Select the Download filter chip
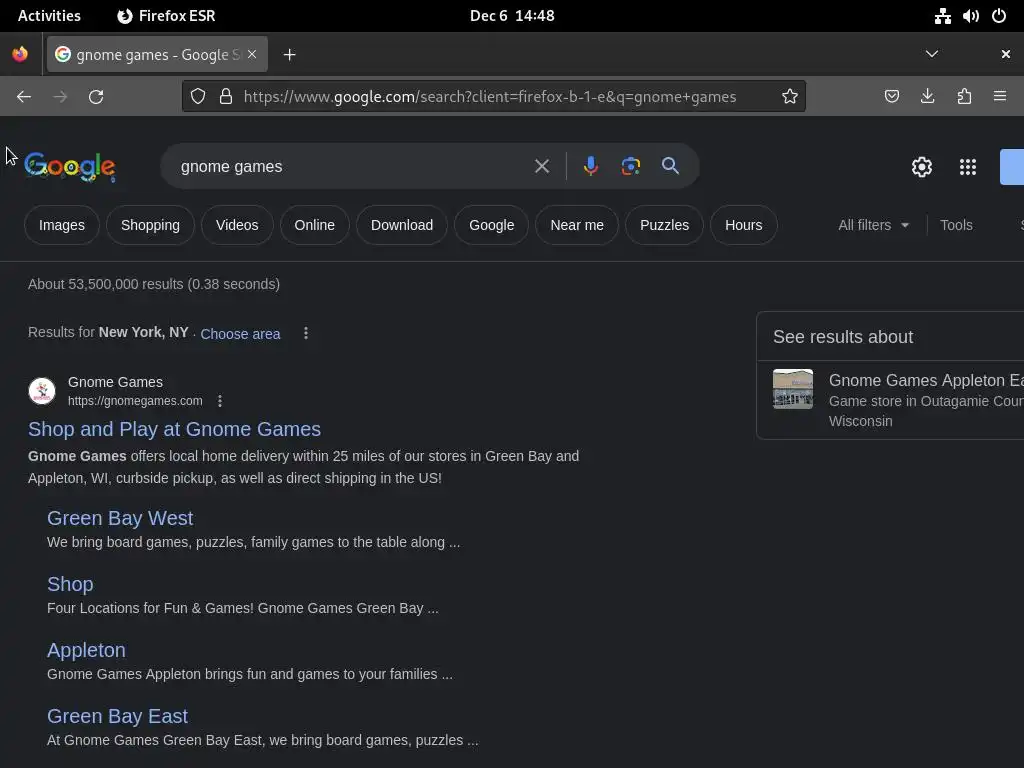 (x=402, y=225)
